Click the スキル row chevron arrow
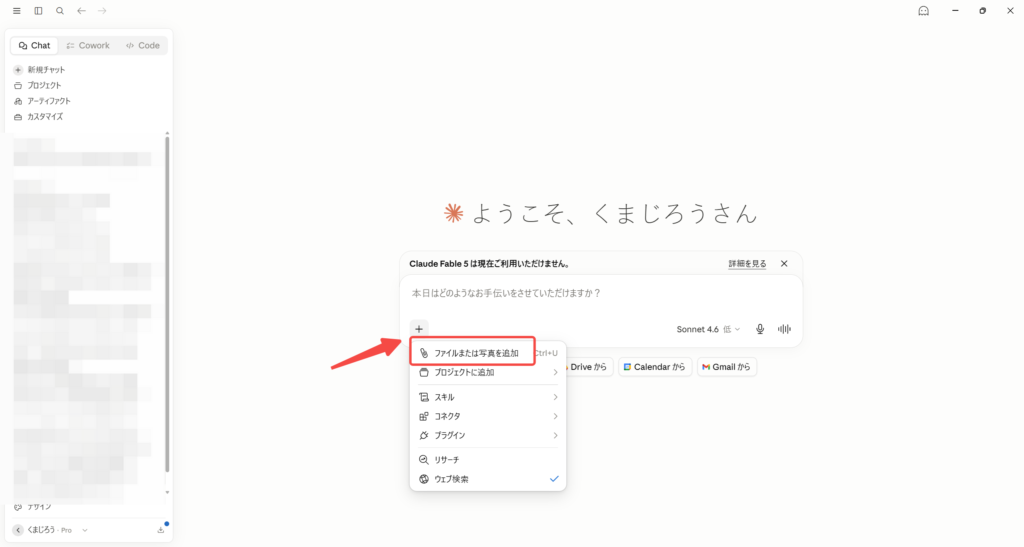The width and height of the screenshot is (1024, 547). point(555,397)
